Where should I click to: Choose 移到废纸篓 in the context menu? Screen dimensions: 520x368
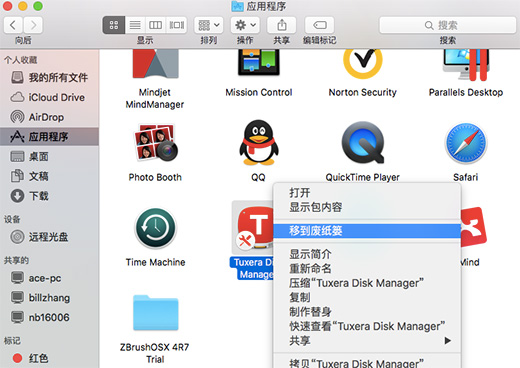tap(367, 231)
